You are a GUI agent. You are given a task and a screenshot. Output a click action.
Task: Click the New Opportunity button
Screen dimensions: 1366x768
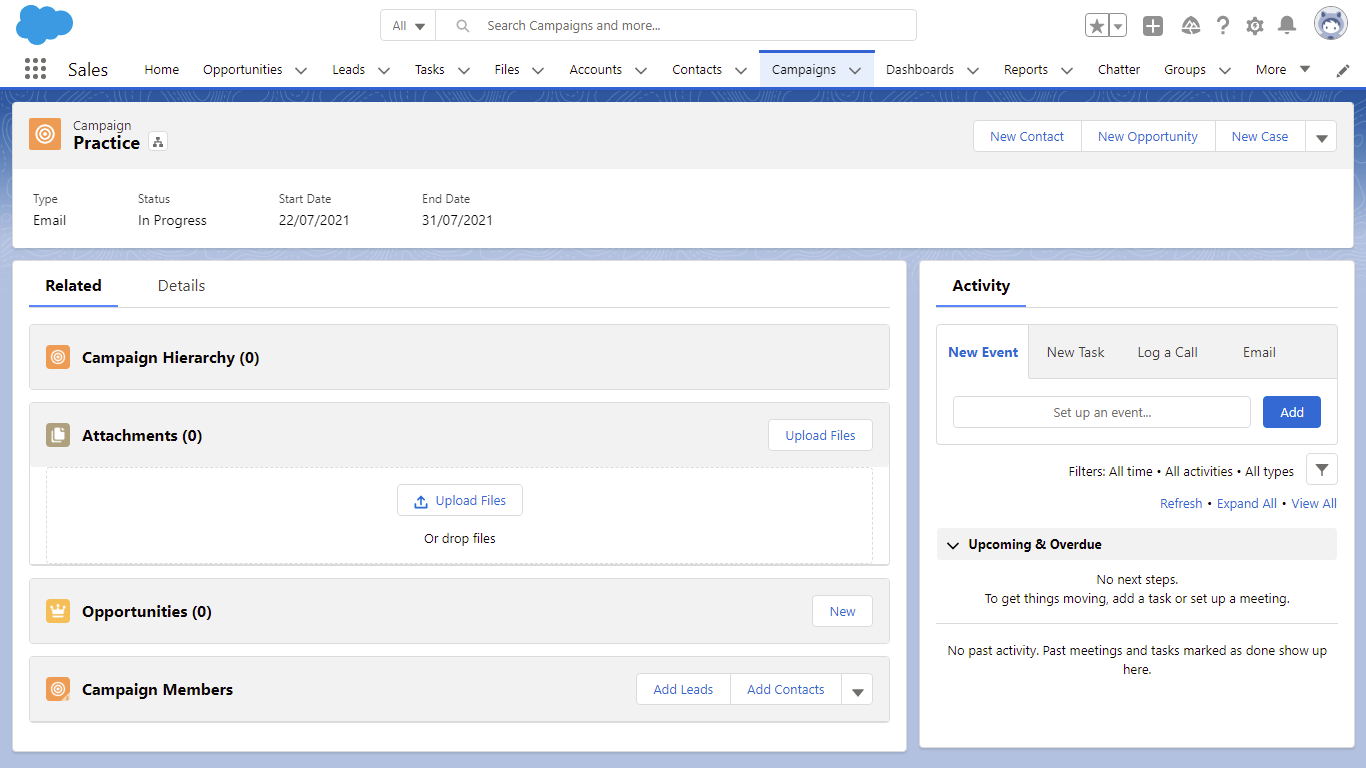point(1148,137)
